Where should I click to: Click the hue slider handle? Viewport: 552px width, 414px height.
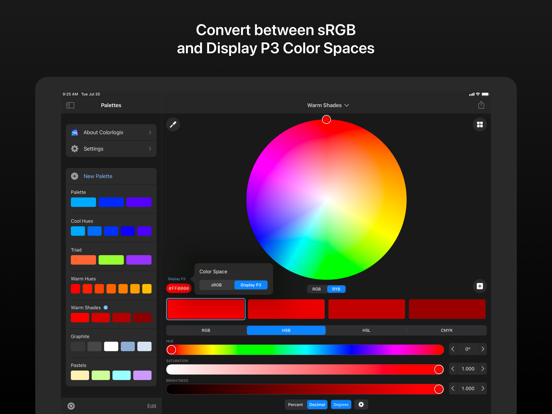coord(171,350)
